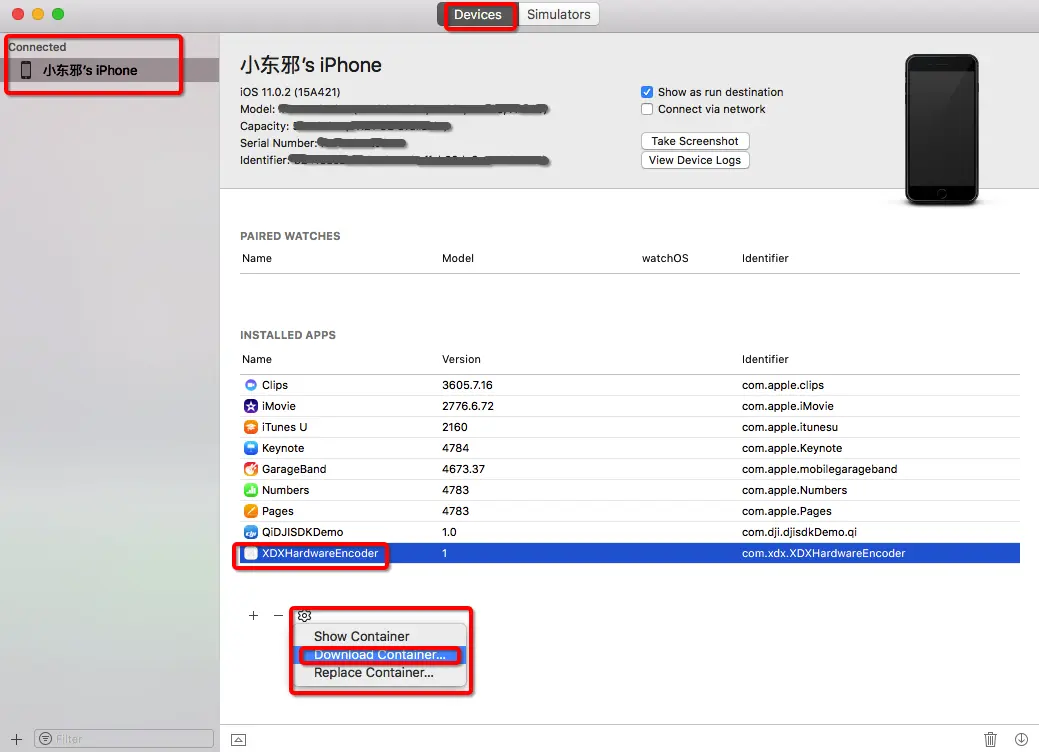Select the QiDJISDKDemo app name
The image size is (1039, 752).
pyautogui.click(x=302, y=532)
